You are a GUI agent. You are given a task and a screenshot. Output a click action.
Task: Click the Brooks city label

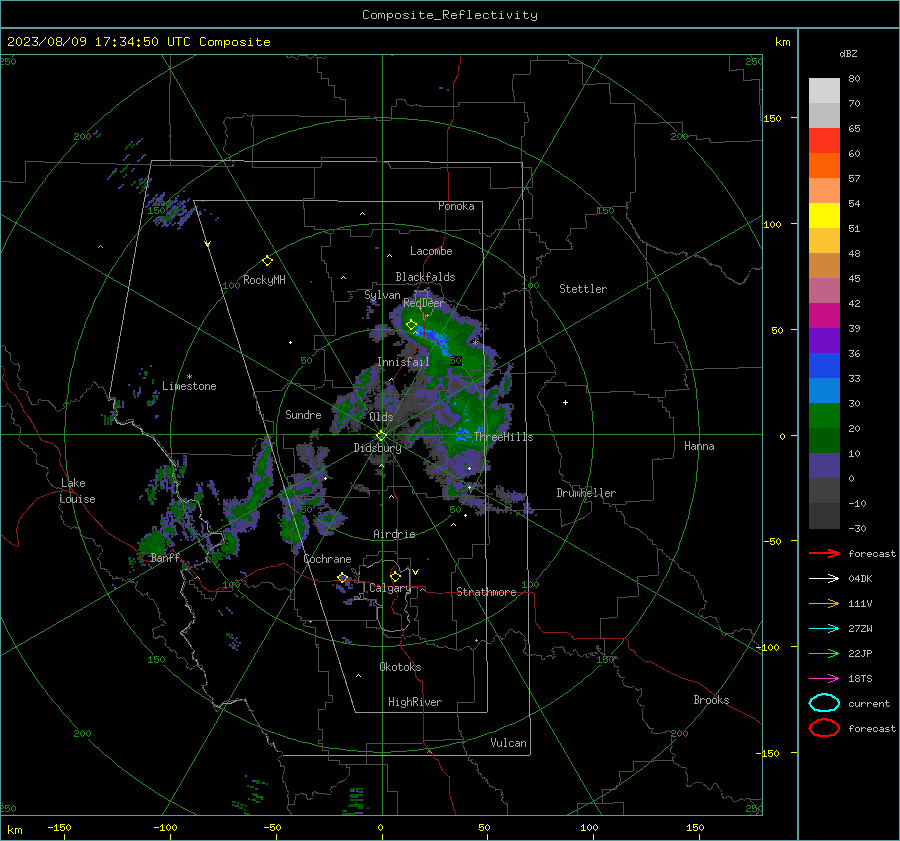click(x=711, y=700)
